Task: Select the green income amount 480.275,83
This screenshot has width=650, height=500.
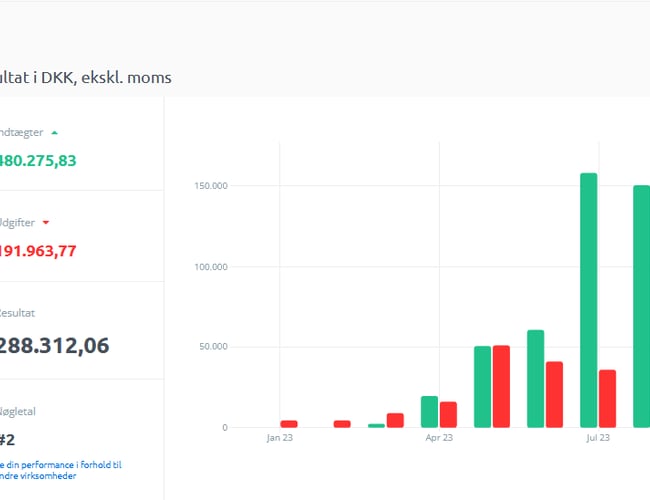Action: (38, 160)
